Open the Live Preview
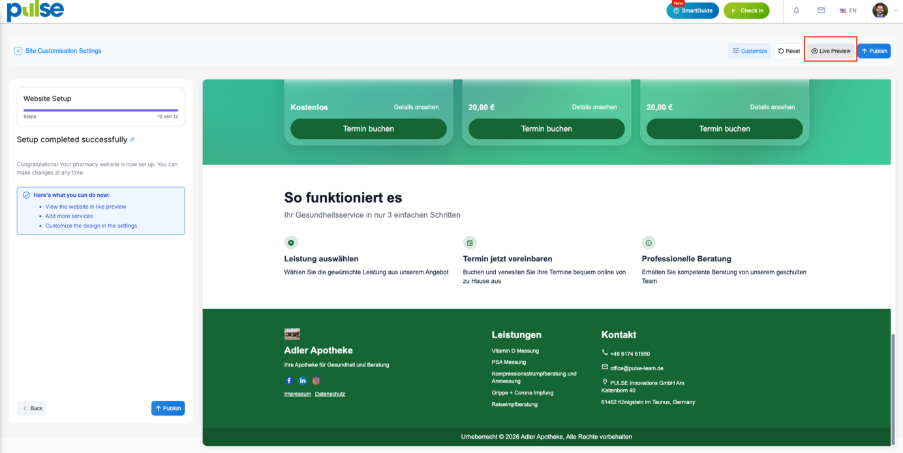 830,51
